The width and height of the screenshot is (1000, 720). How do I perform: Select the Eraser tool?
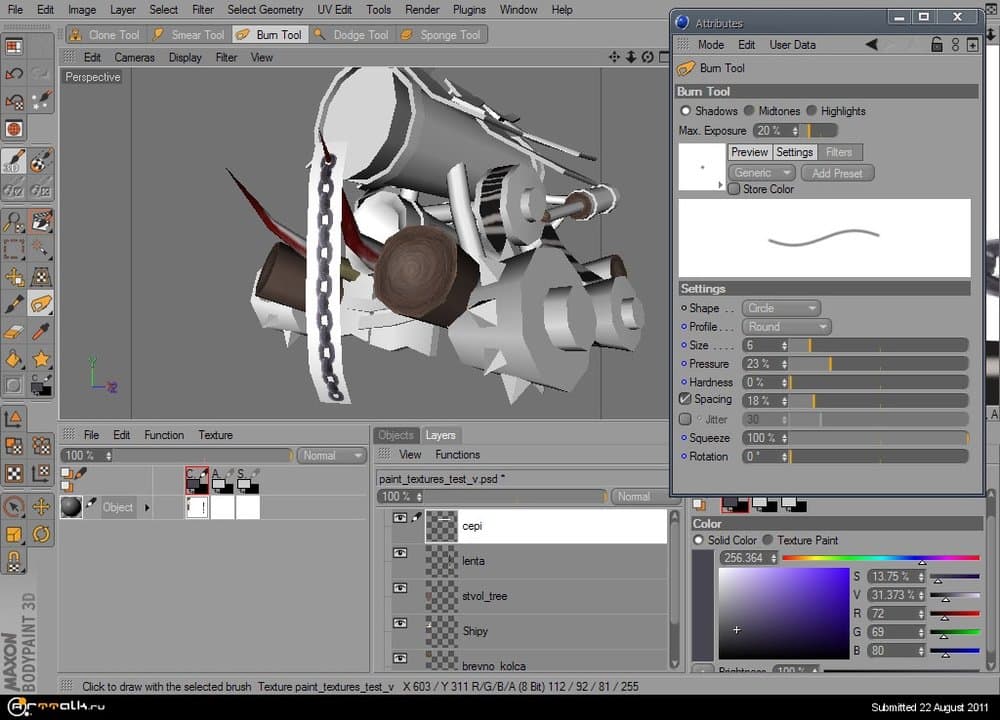tap(14, 332)
